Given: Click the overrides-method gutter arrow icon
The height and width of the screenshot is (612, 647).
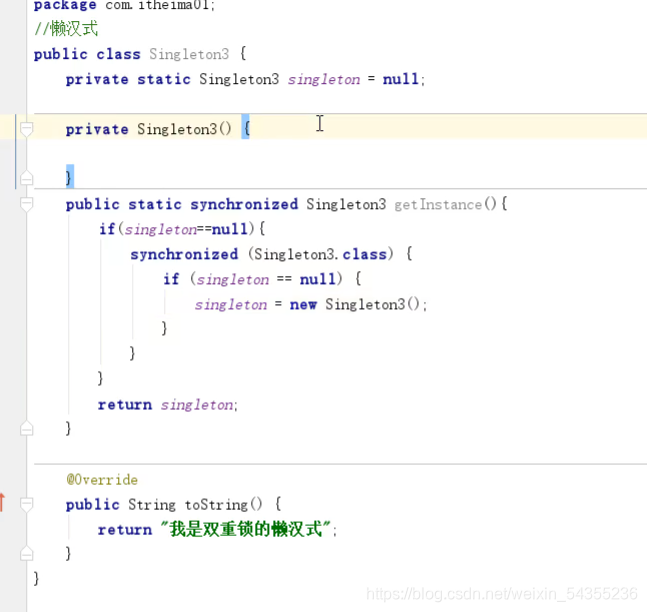Looking at the screenshot, I should pyautogui.click(x=2, y=503).
